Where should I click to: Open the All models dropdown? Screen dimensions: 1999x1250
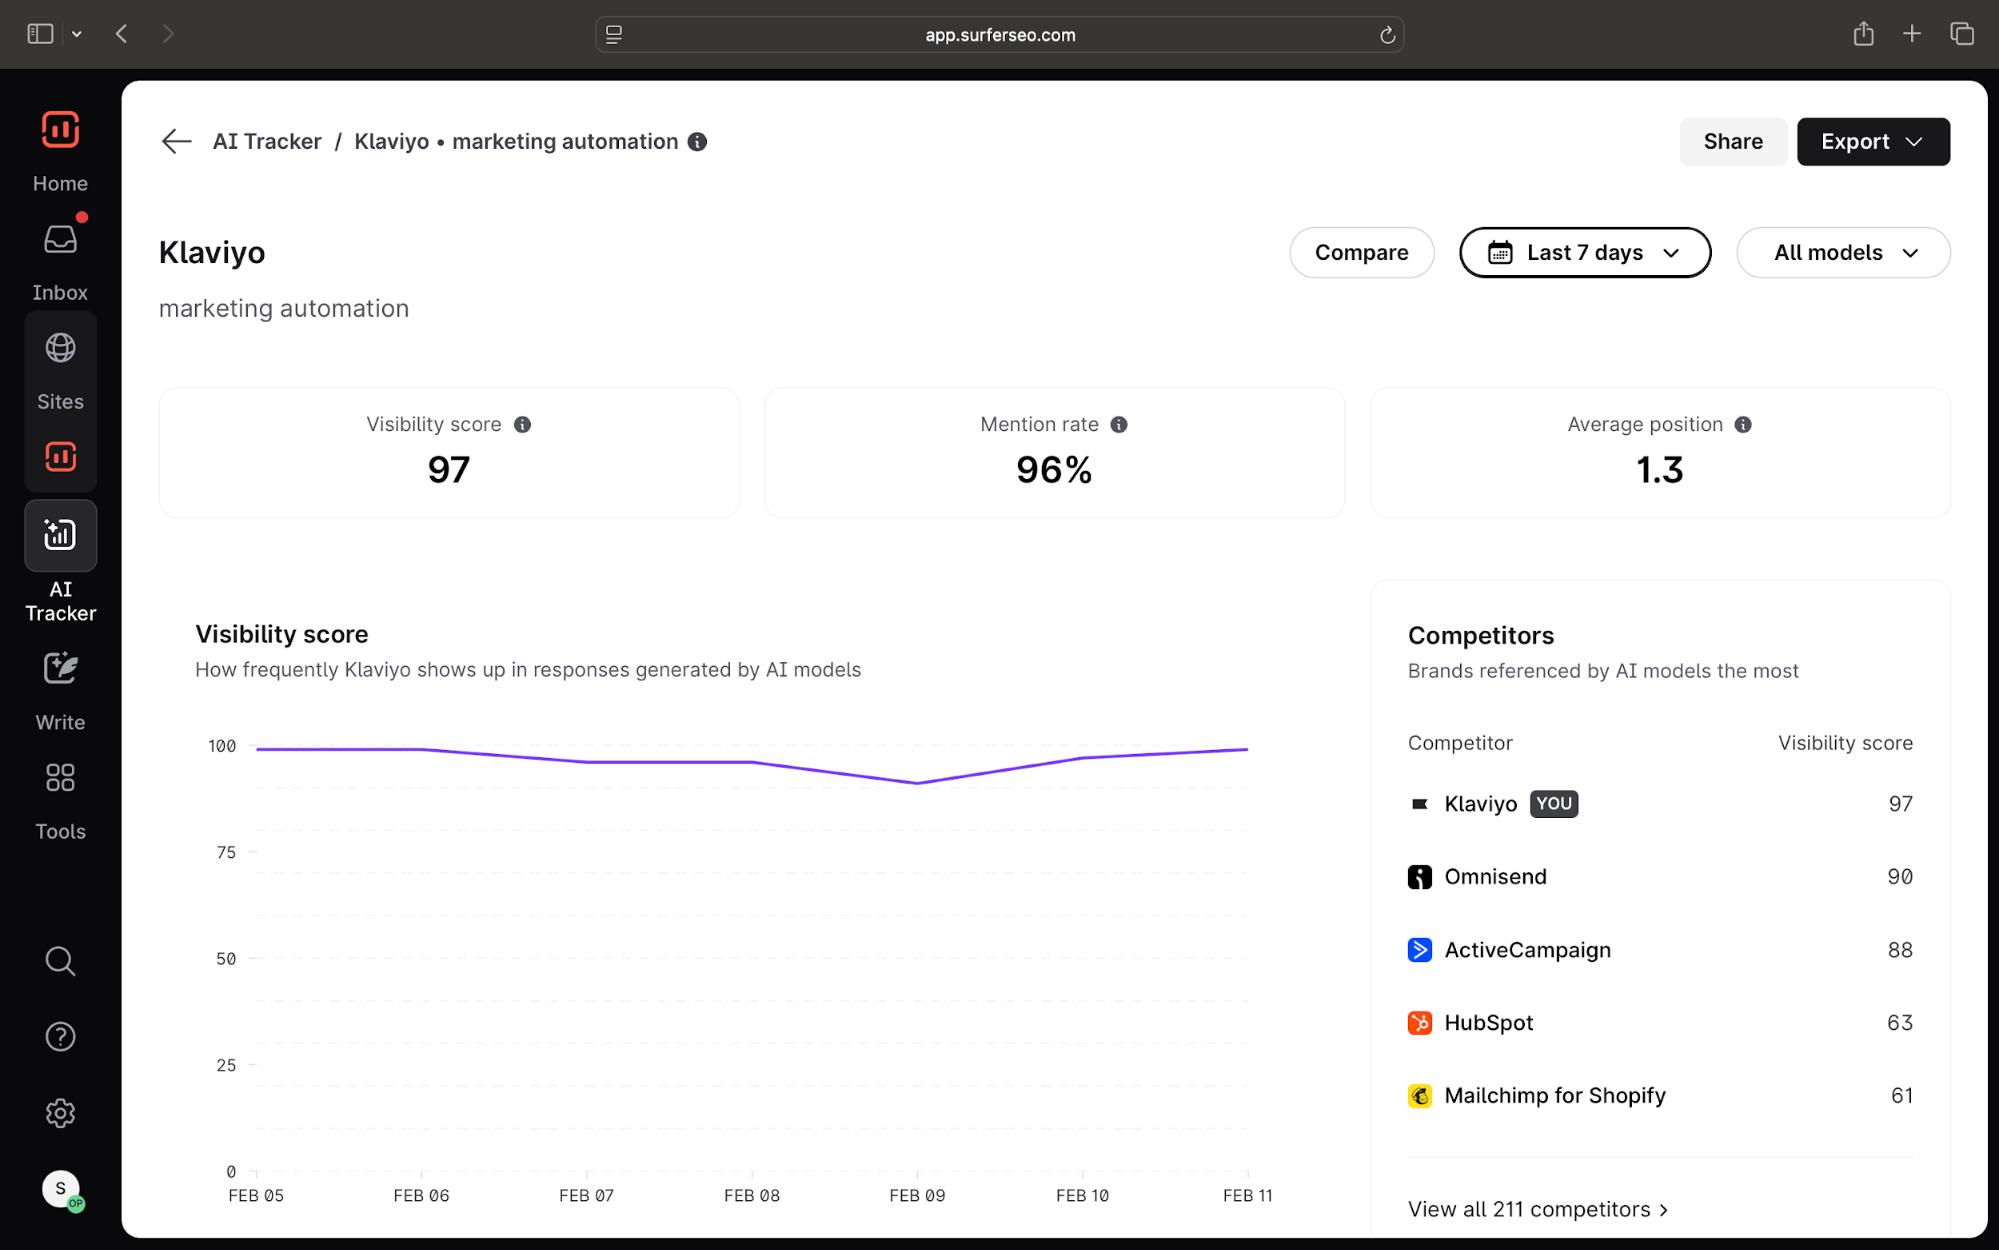(1843, 253)
